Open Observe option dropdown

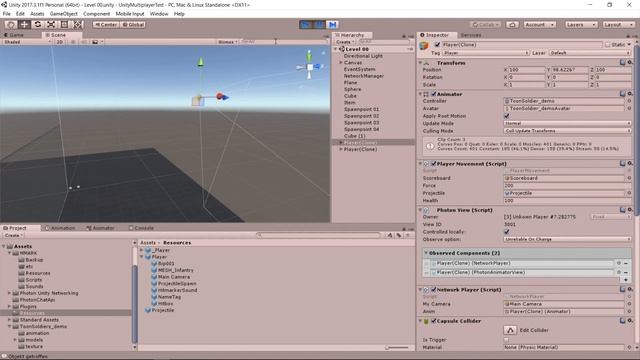pos(568,239)
